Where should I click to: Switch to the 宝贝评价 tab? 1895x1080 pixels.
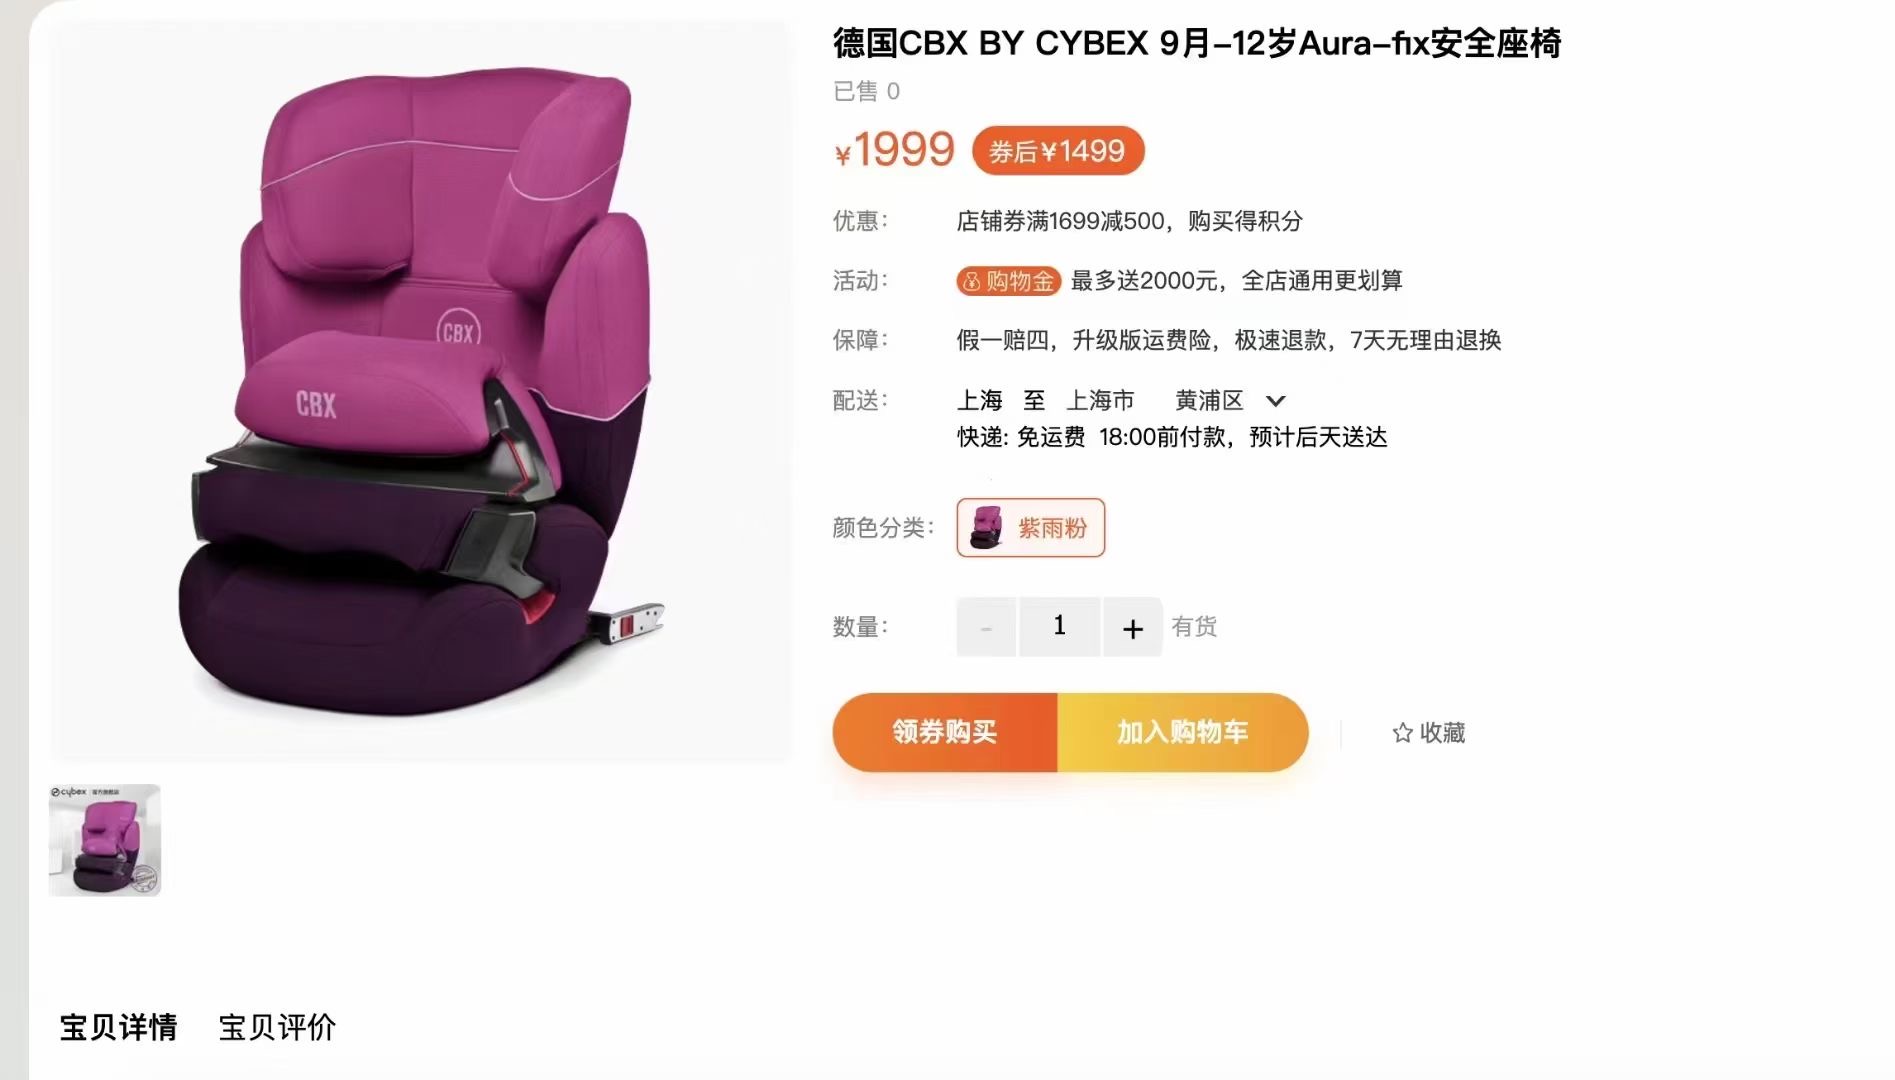click(x=277, y=1027)
